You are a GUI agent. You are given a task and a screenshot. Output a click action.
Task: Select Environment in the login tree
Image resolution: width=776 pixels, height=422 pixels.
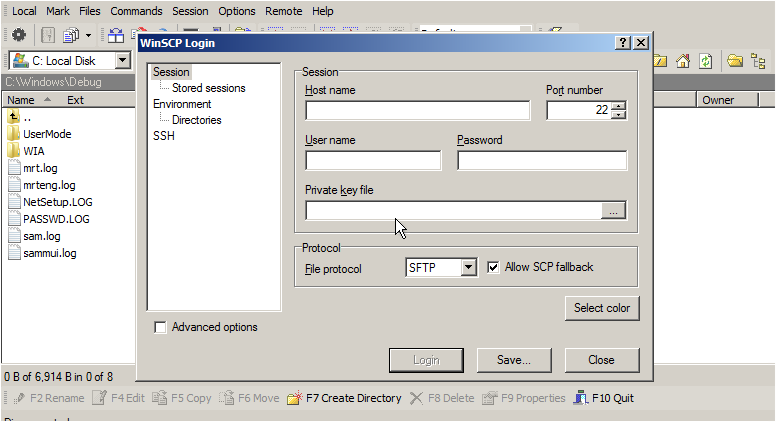(x=182, y=104)
